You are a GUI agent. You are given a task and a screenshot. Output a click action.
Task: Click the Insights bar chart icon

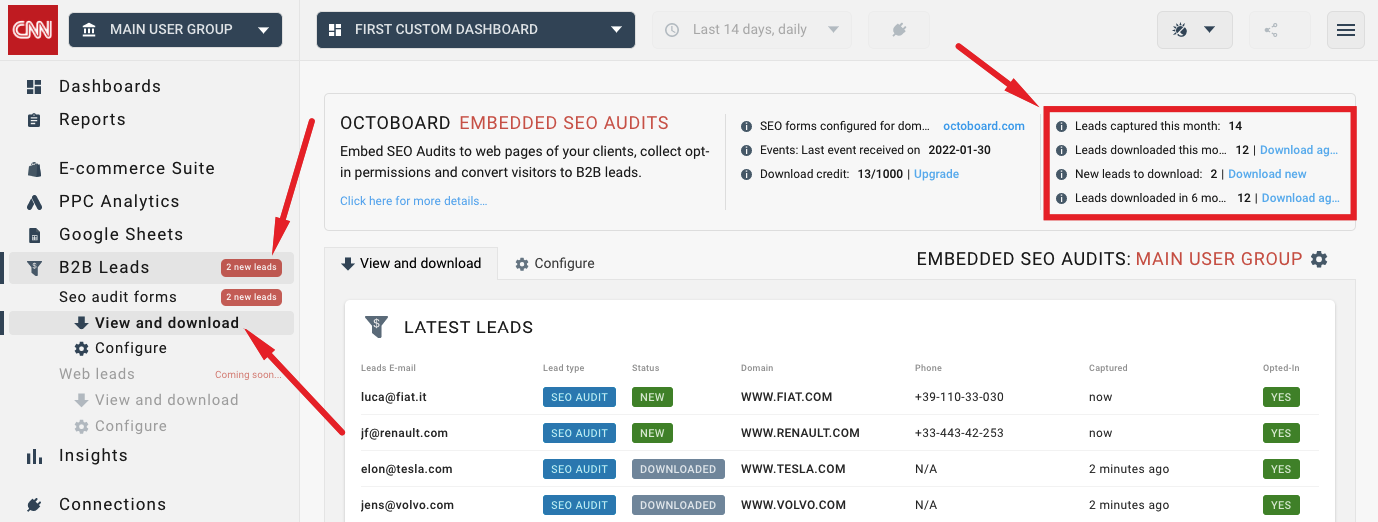[34, 456]
